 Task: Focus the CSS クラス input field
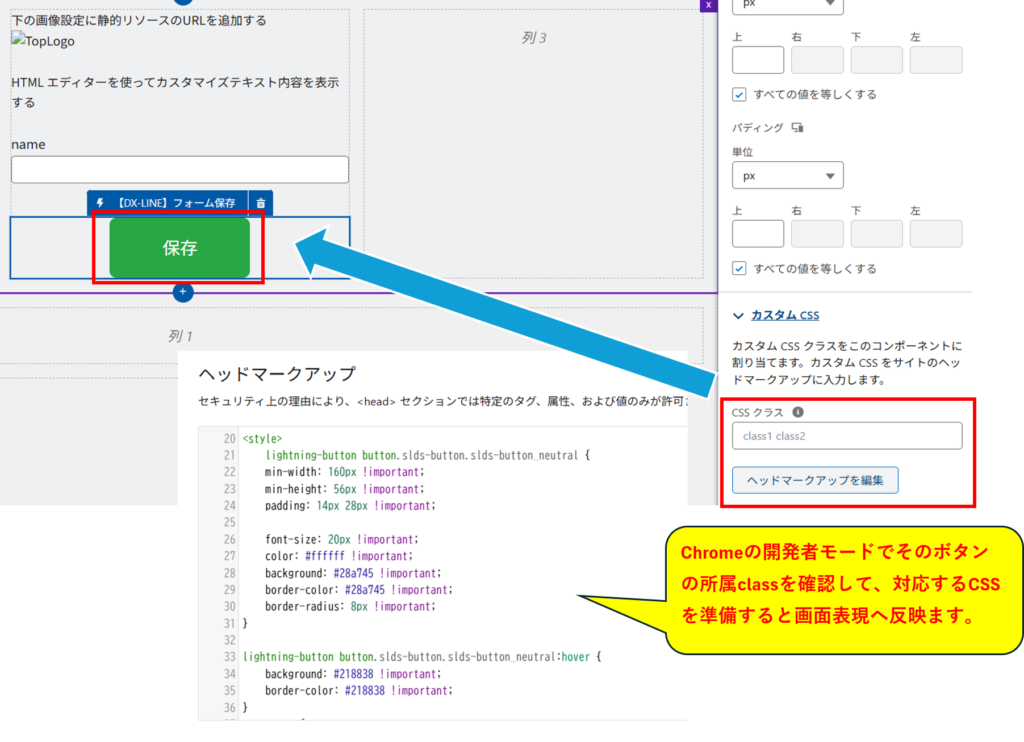[x=847, y=436]
